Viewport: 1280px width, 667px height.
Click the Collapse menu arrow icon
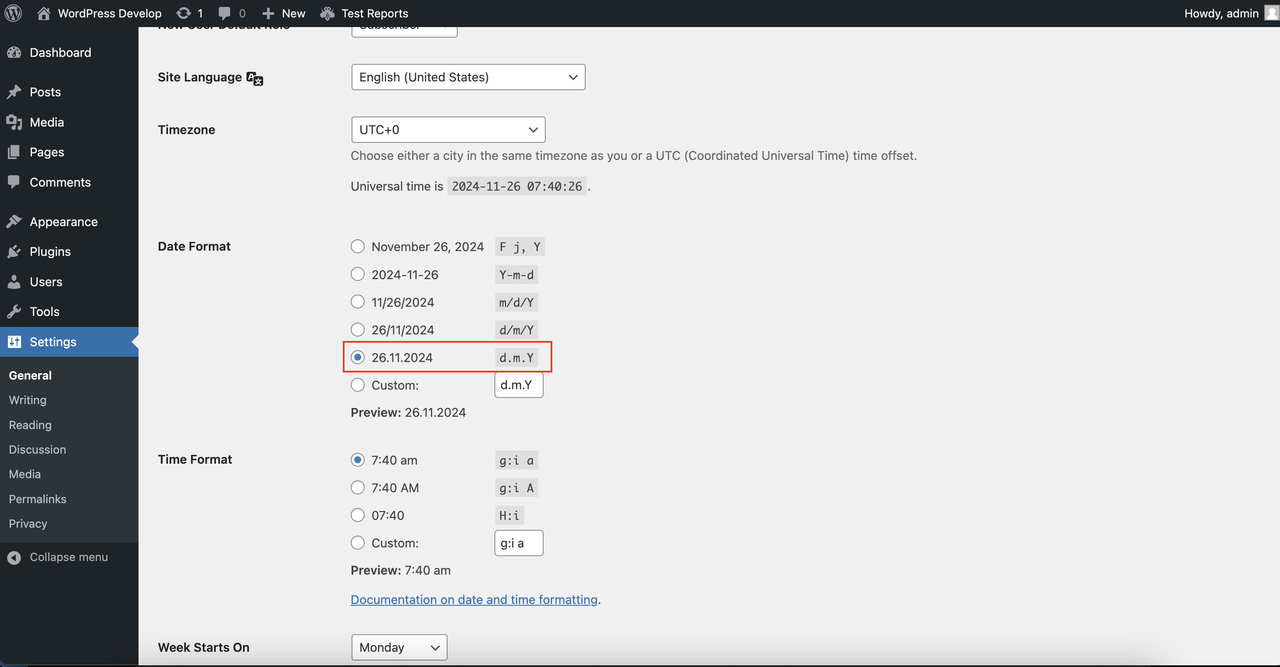click(14, 558)
